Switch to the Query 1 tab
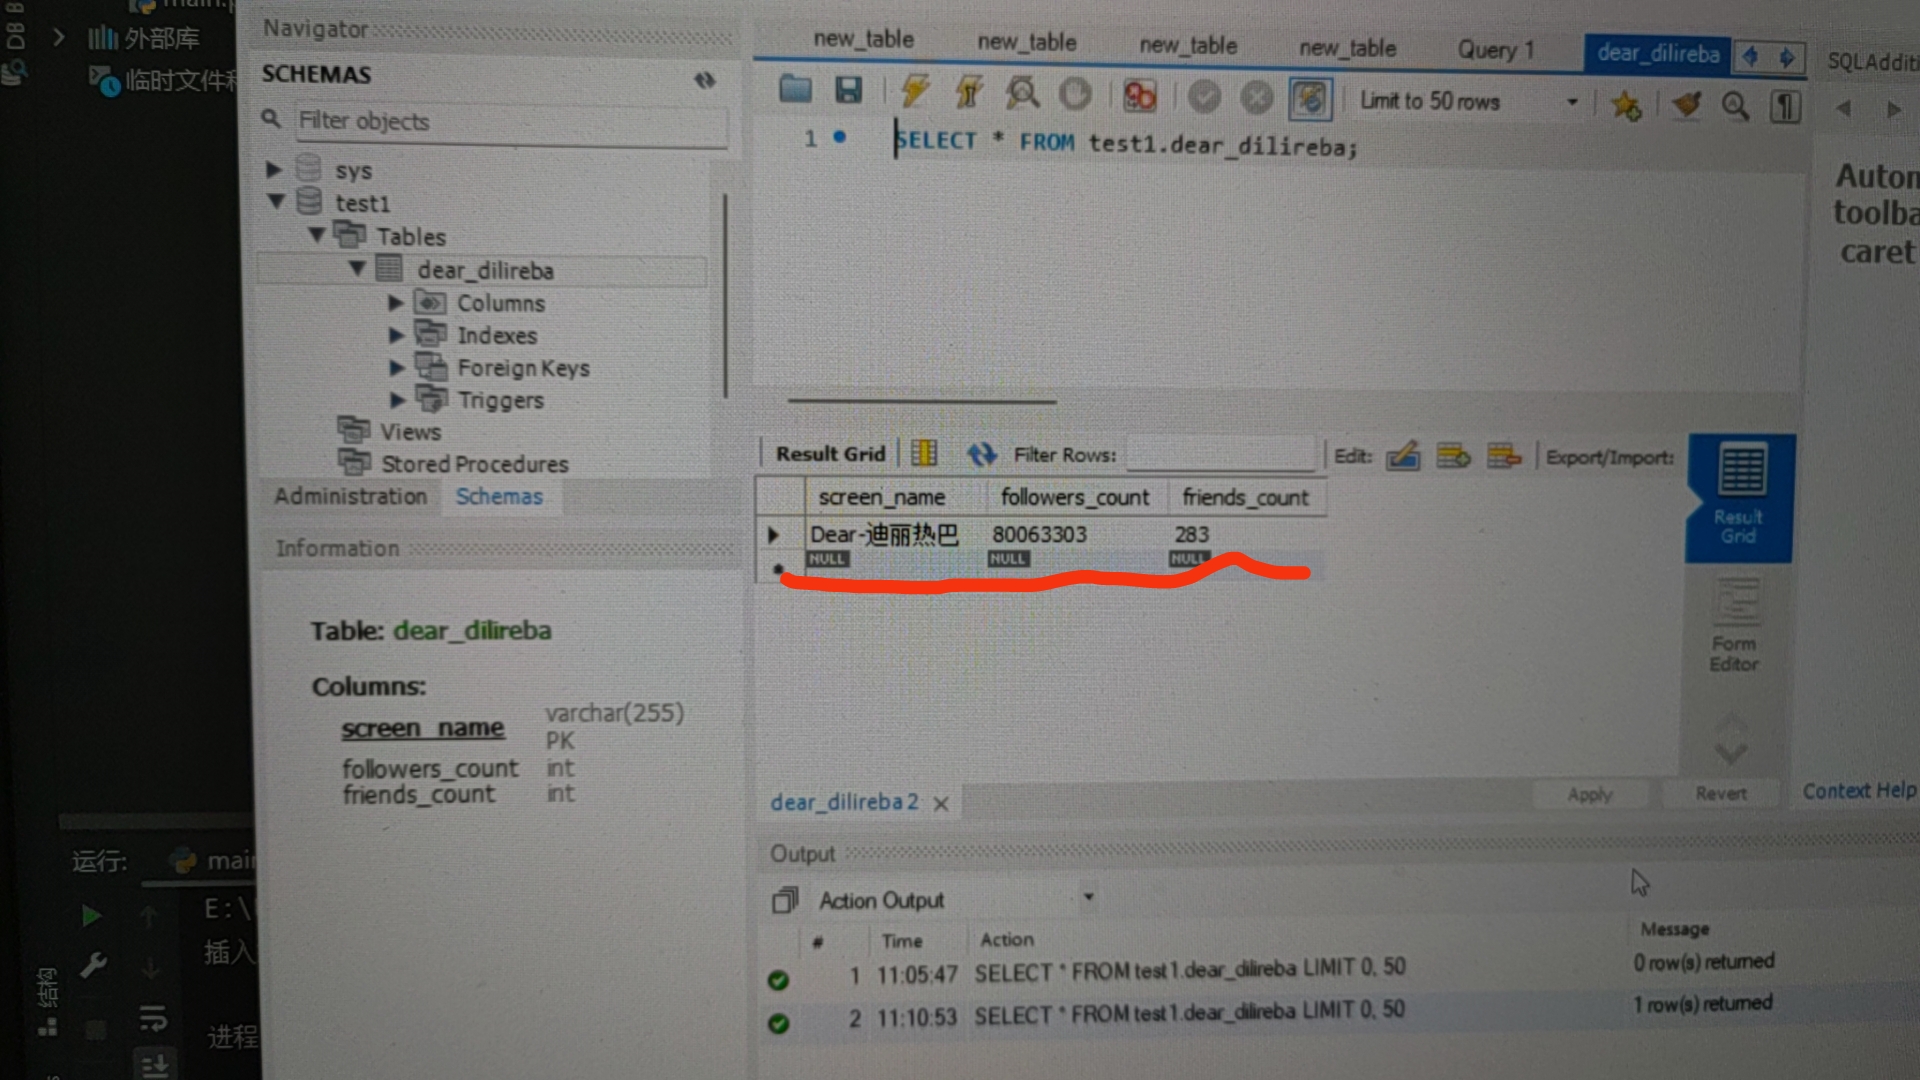Viewport: 1920px width, 1080px height. pos(1494,50)
